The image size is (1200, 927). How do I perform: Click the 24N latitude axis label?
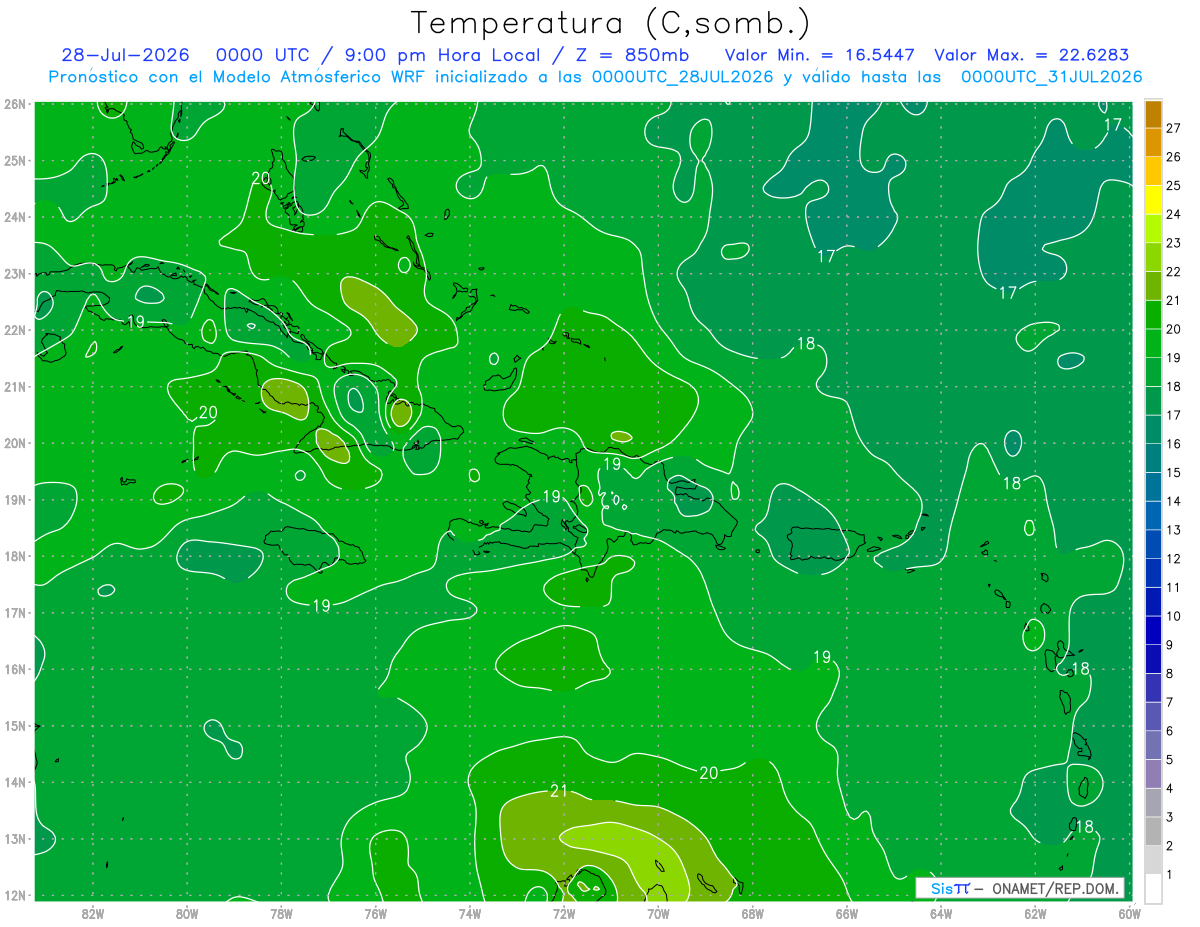coord(14,217)
